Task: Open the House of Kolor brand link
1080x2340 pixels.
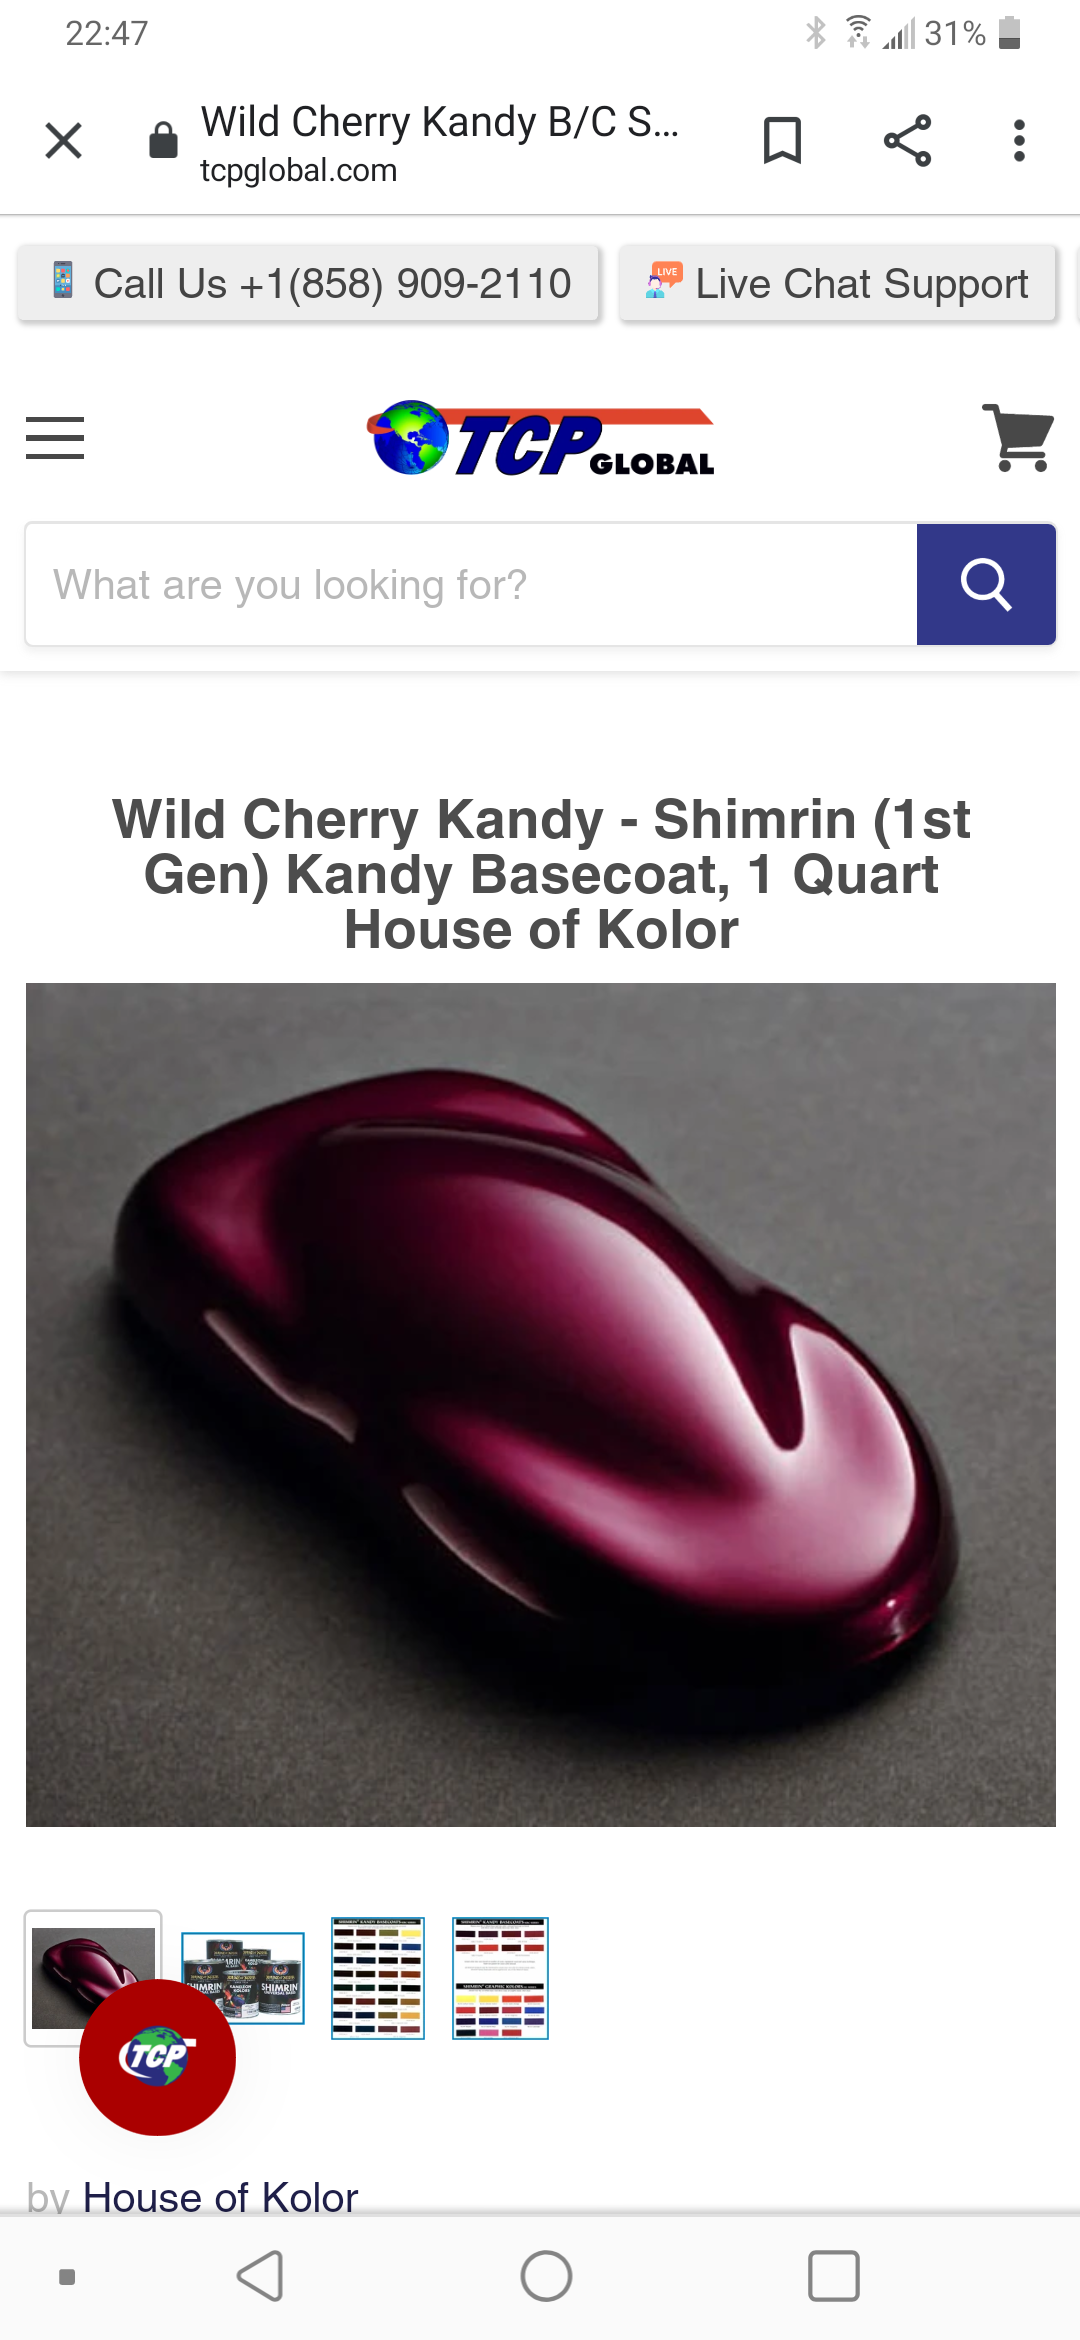Action: (220, 2197)
